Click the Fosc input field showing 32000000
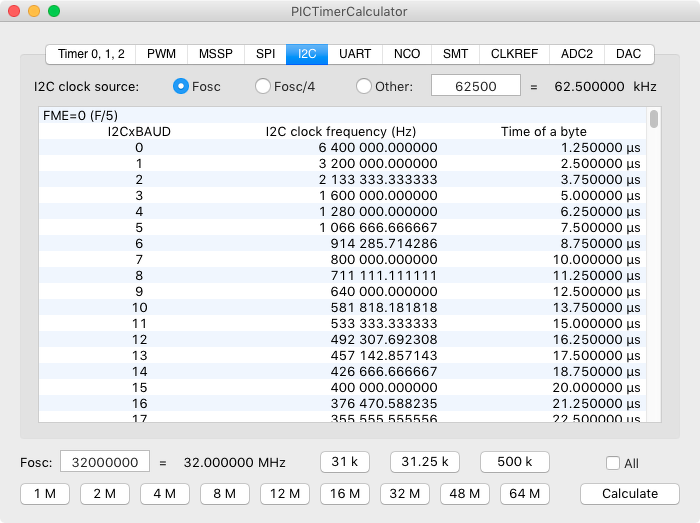This screenshot has width=700, height=523. point(105,461)
